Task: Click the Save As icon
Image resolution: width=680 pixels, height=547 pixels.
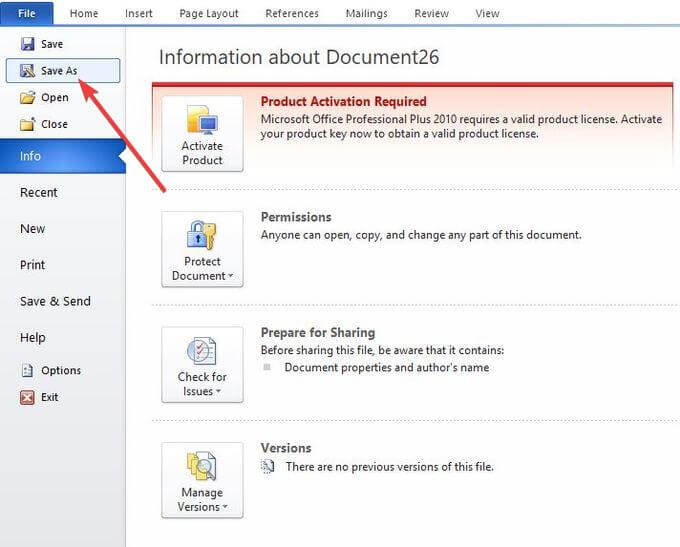Action: [x=27, y=71]
